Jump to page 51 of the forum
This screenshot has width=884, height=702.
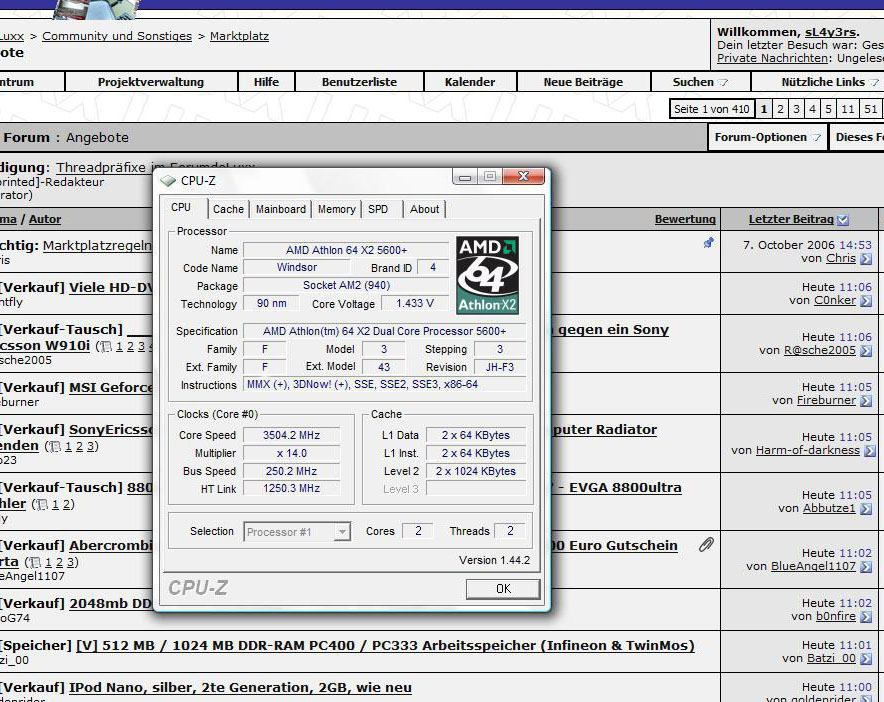coord(870,109)
